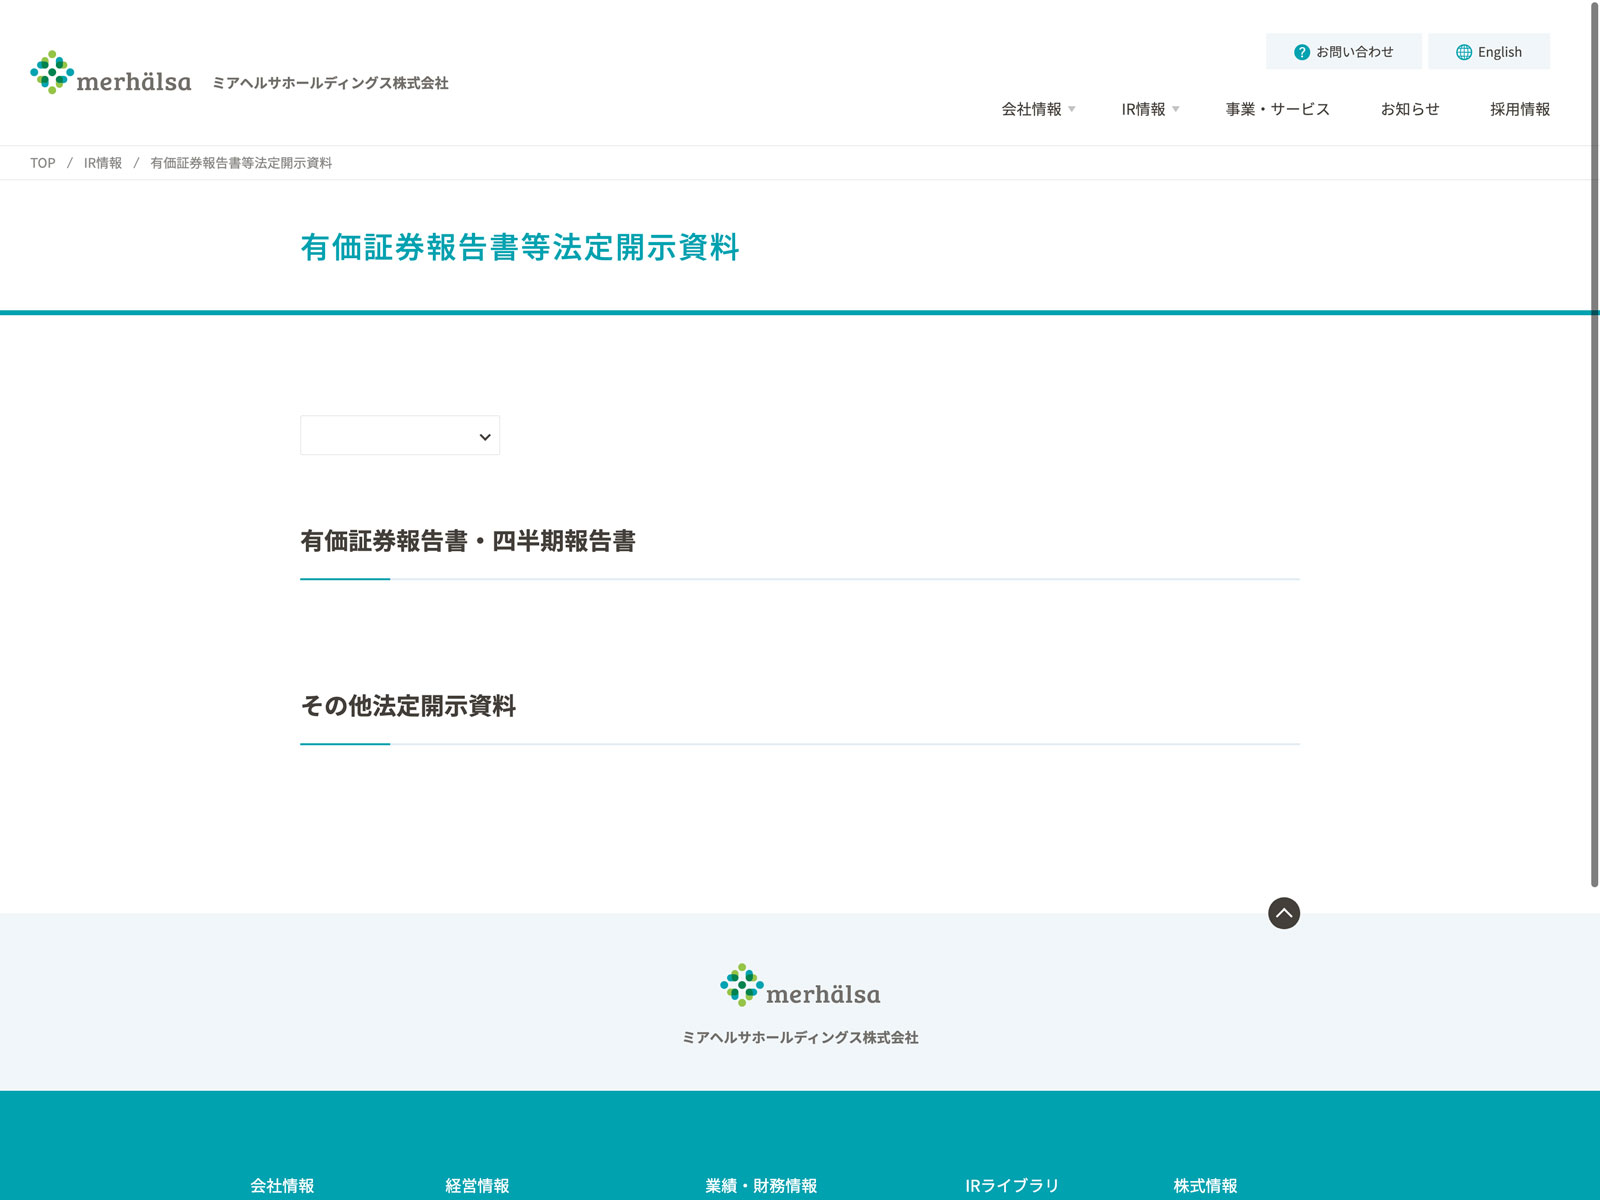Viewport: 1600px width, 1200px height.
Task: Open the year selection dropdown
Action: click(400, 436)
